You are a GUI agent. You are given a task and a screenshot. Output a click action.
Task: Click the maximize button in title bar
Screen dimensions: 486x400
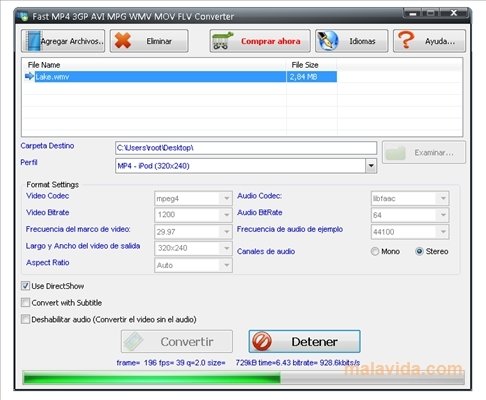[x=430, y=13]
